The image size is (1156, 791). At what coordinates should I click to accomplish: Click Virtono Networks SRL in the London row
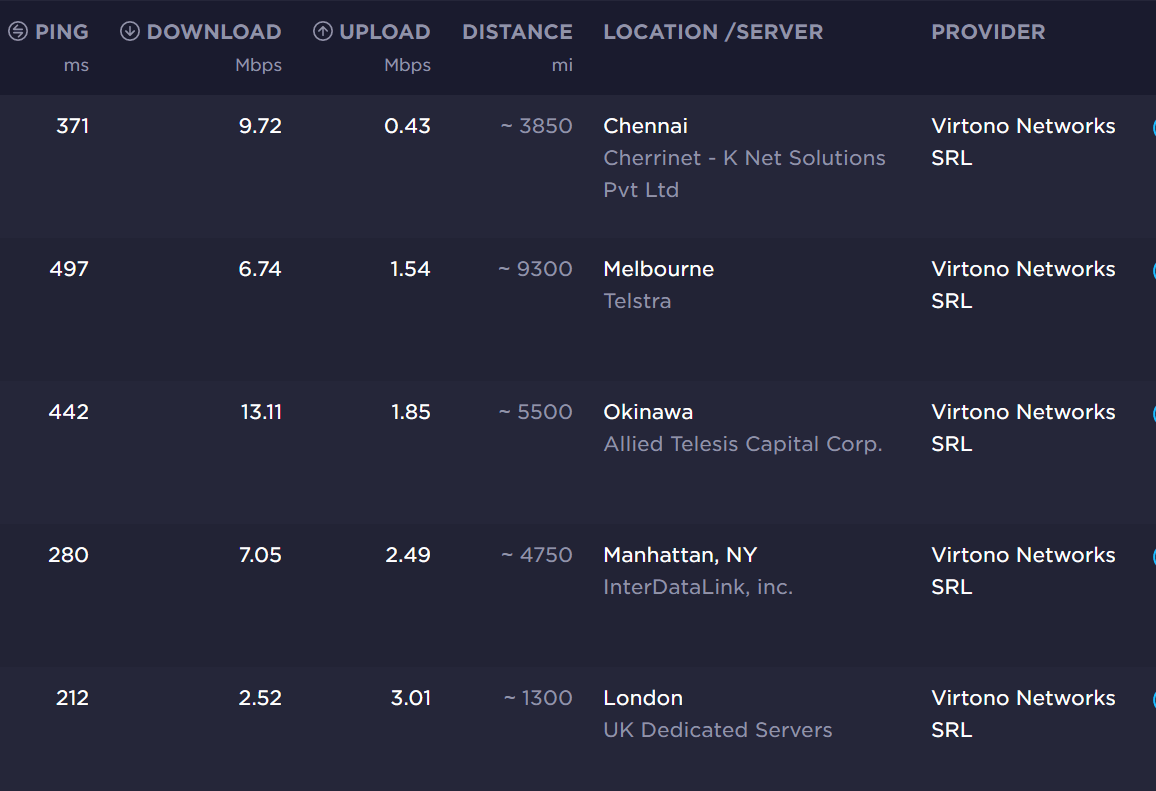[1023, 714]
